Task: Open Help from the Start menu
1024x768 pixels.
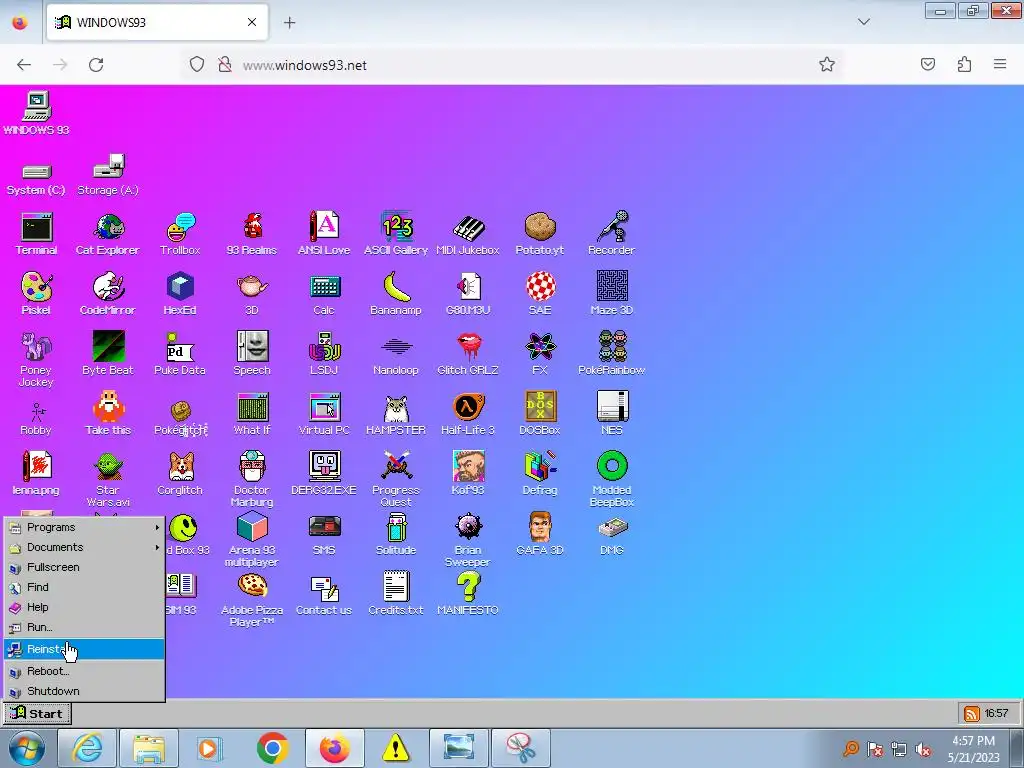Action: [84, 607]
